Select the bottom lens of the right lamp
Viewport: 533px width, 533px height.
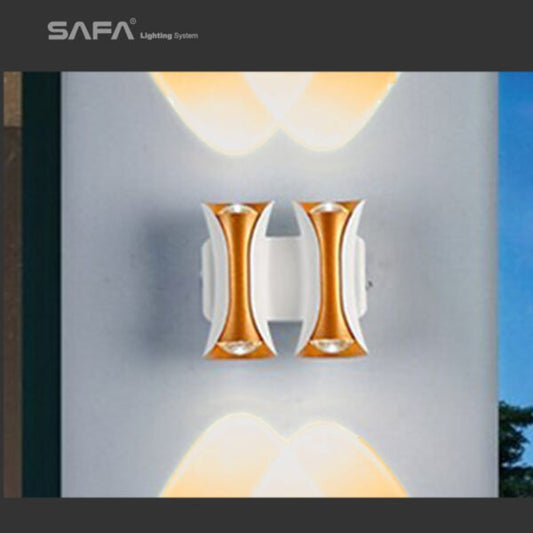tap(330, 346)
